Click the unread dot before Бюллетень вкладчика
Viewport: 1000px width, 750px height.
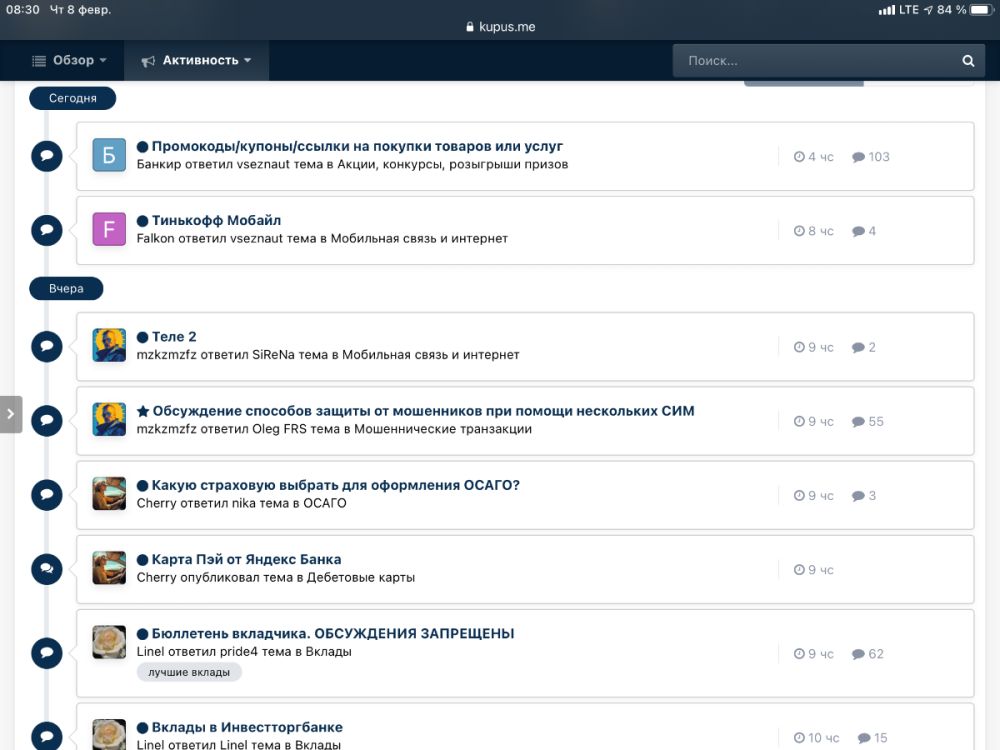click(x=142, y=634)
